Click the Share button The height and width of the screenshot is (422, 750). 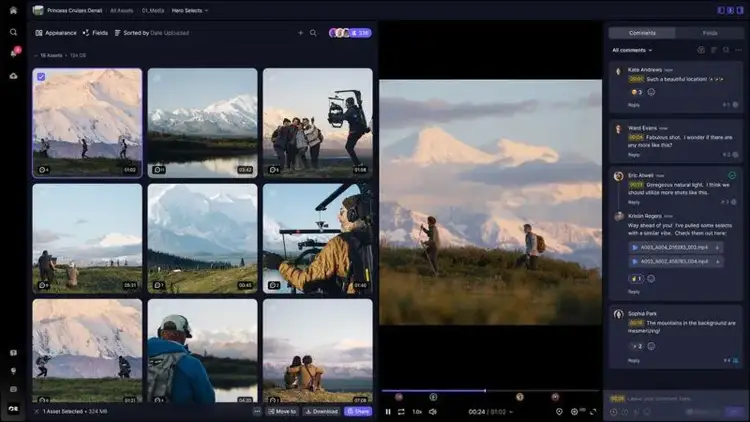(x=357, y=411)
